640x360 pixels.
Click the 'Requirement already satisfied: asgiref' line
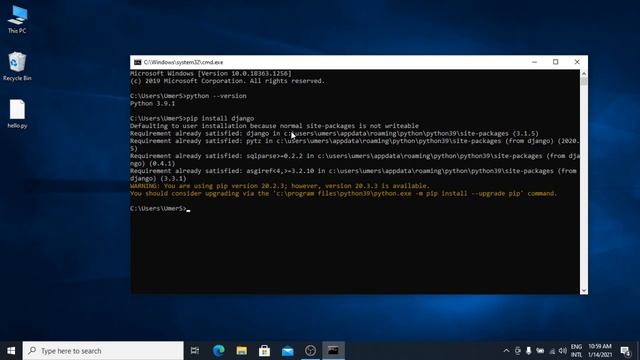[x=353, y=175]
